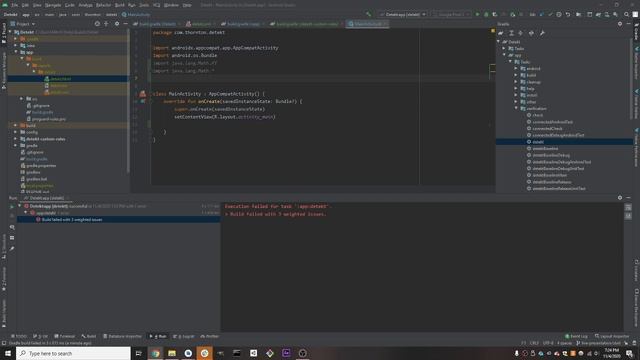The width and height of the screenshot is (640, 360).
Task: Collapse the app module in Project tree
Action: click(16, 52)
